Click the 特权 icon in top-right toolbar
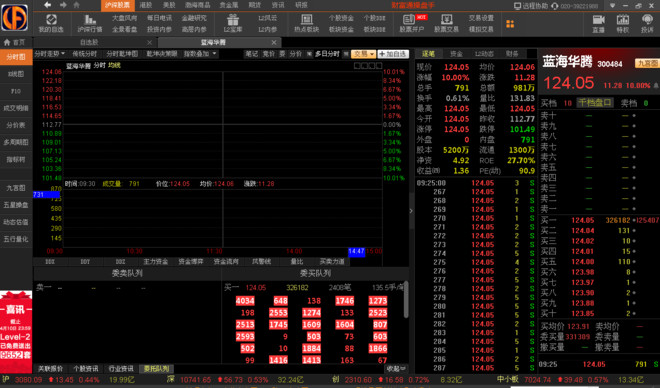This screenshot has width=660, height=388. pyautogui.click(x=623, y=19)
